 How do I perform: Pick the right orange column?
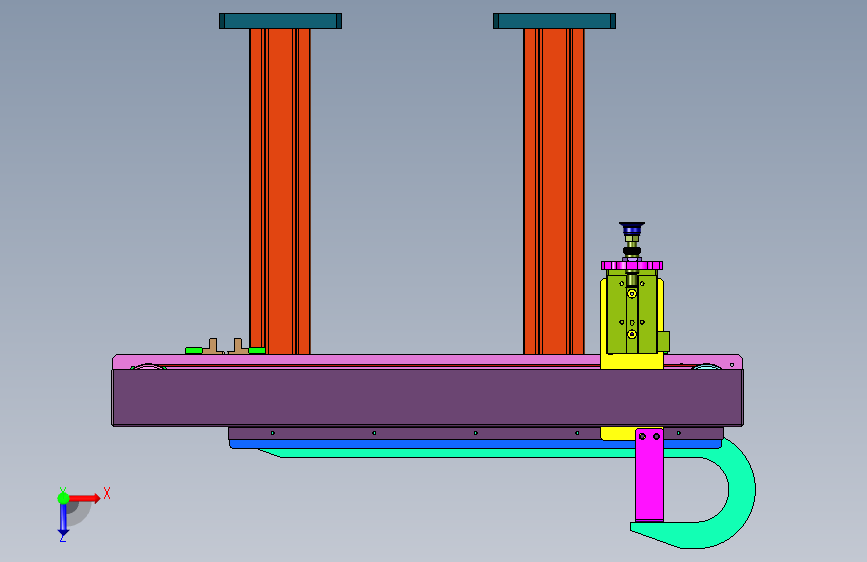[x=554, y=191]
